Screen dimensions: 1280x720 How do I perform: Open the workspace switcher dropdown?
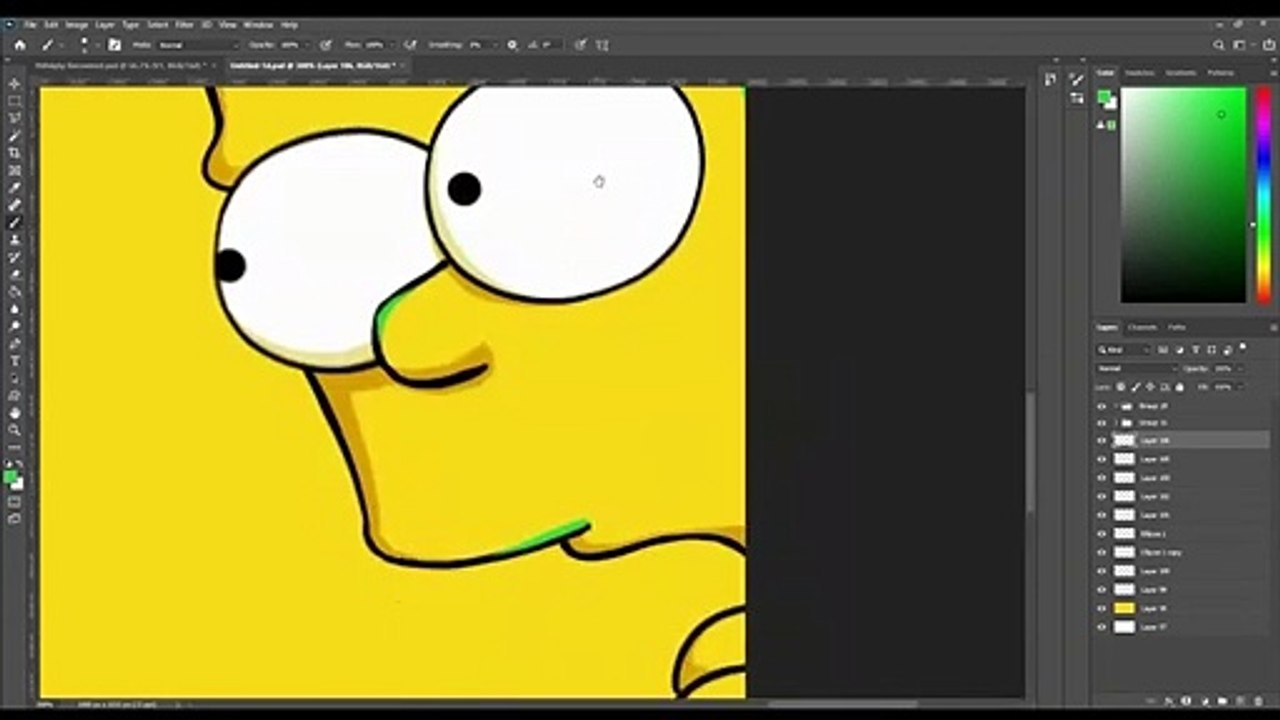[x=1241, y=45]
